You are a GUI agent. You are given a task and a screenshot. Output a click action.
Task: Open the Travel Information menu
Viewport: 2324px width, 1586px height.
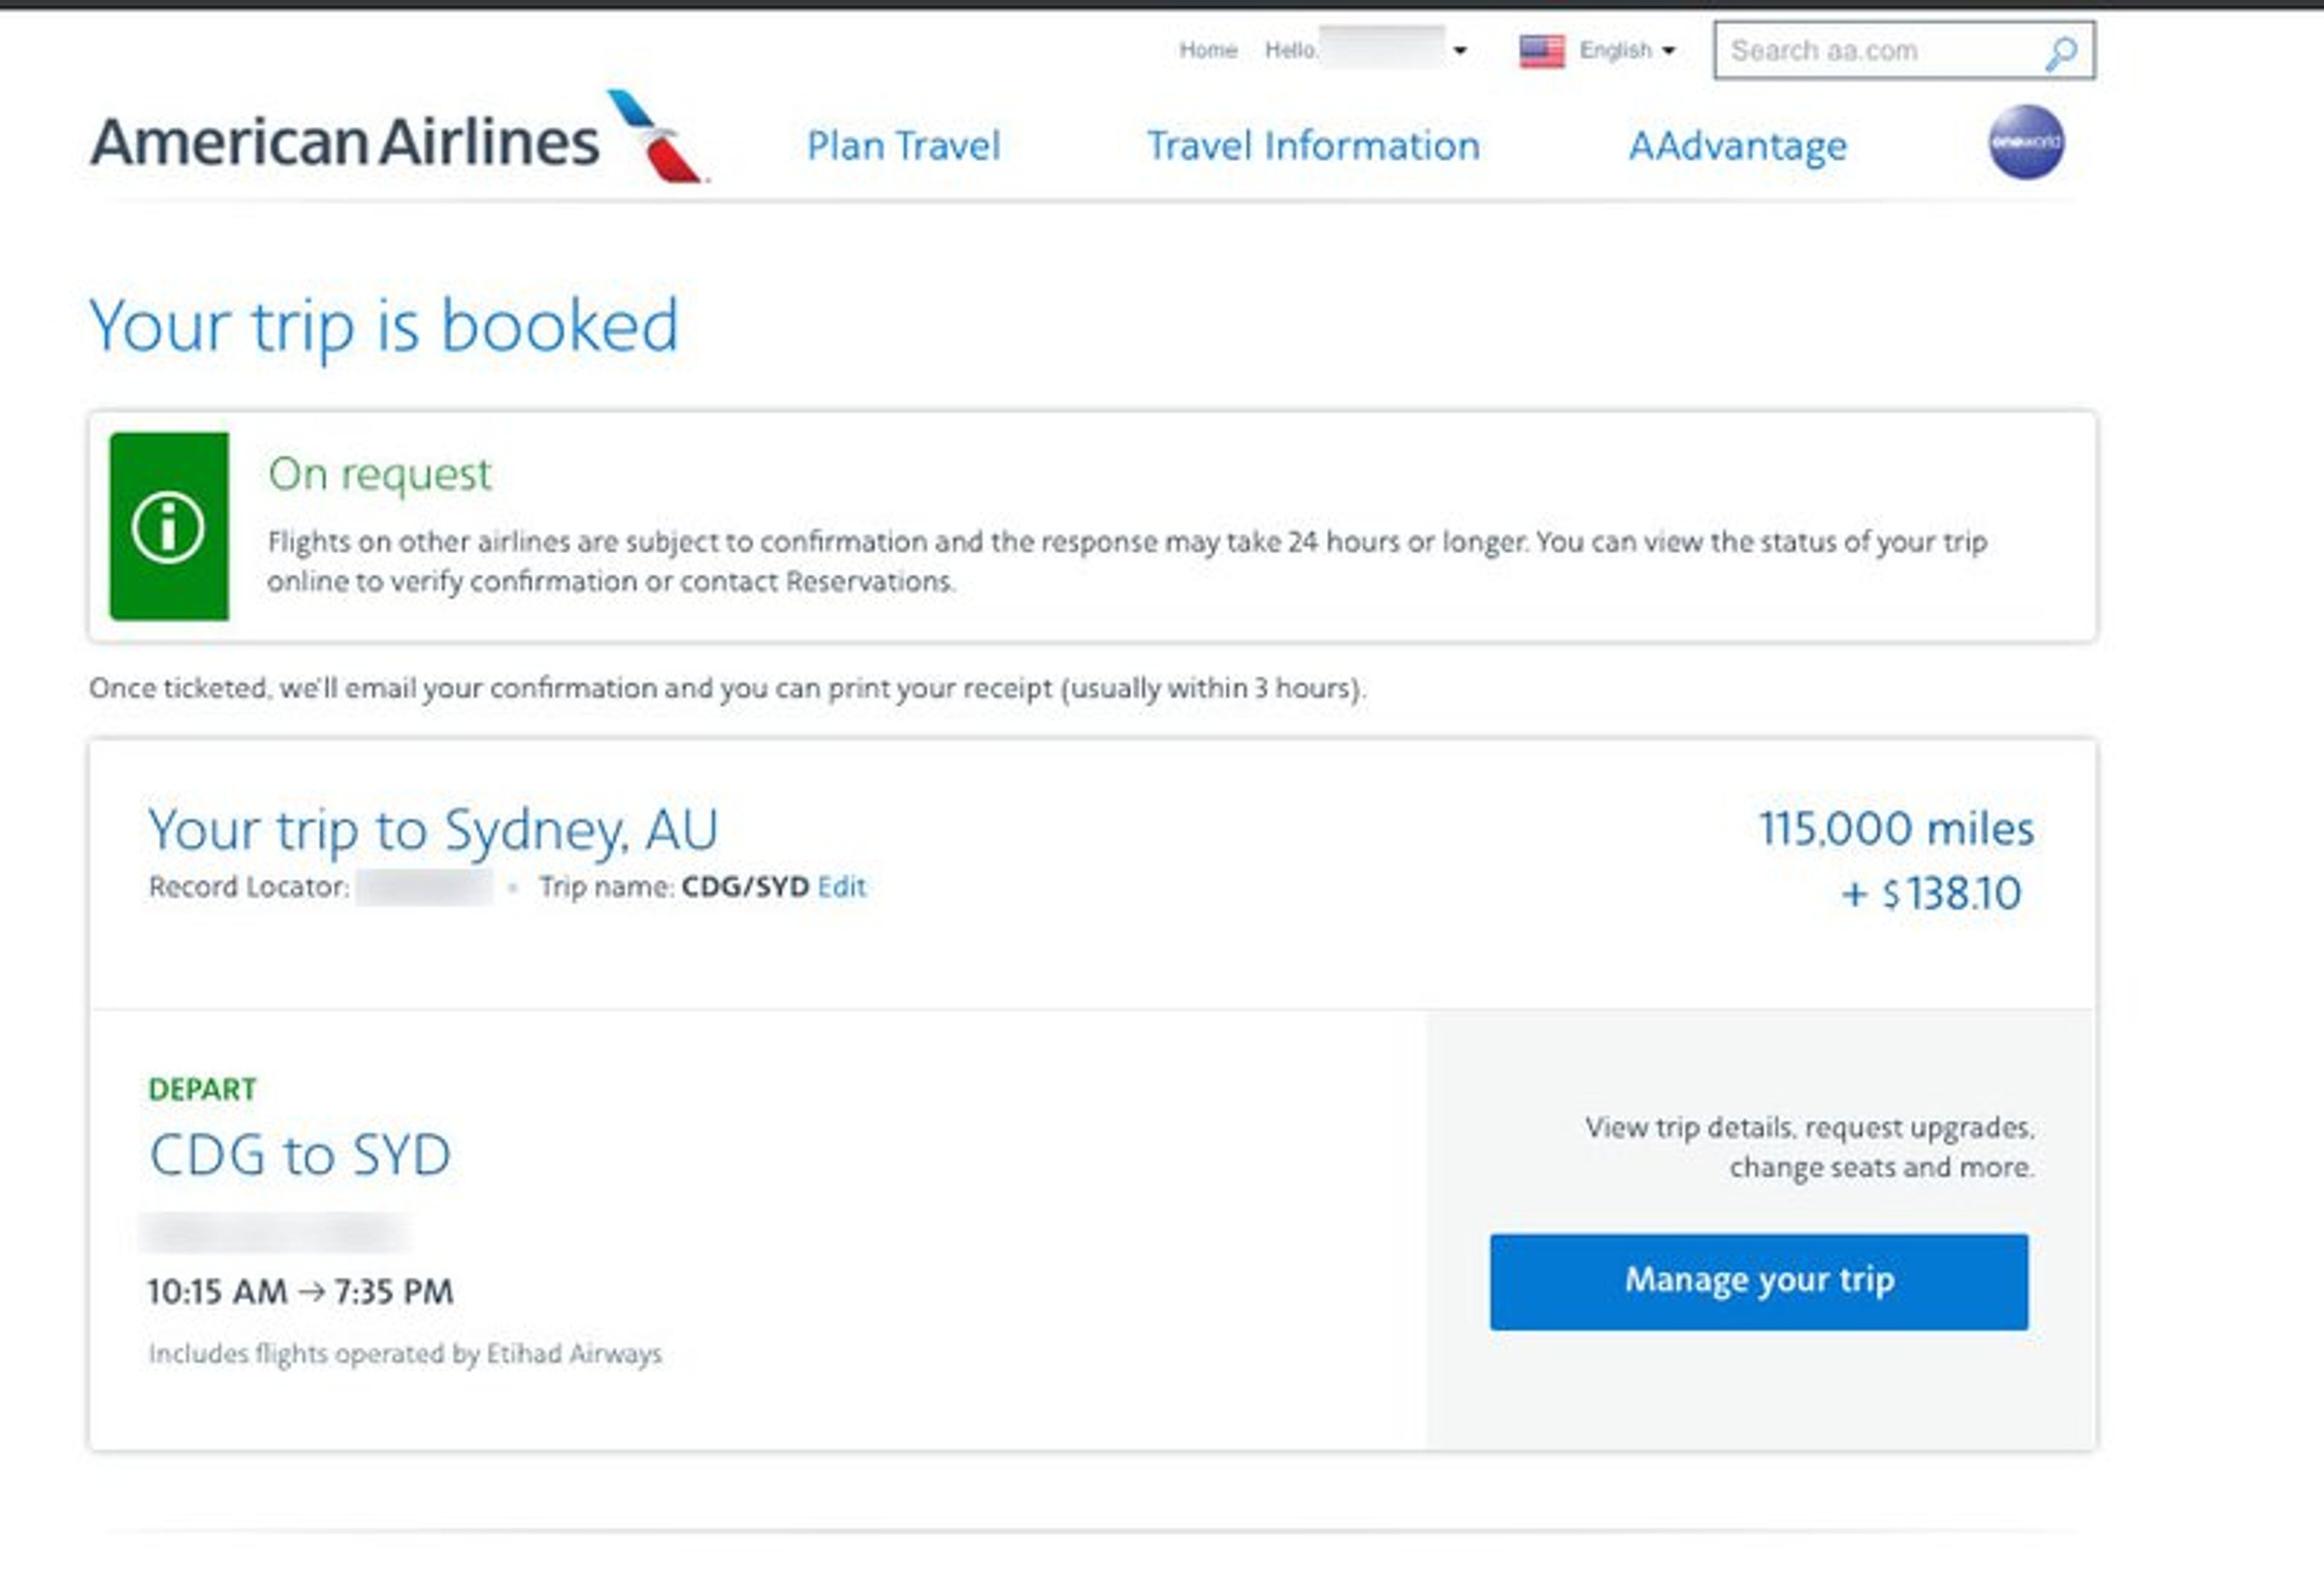[1312, 146]
